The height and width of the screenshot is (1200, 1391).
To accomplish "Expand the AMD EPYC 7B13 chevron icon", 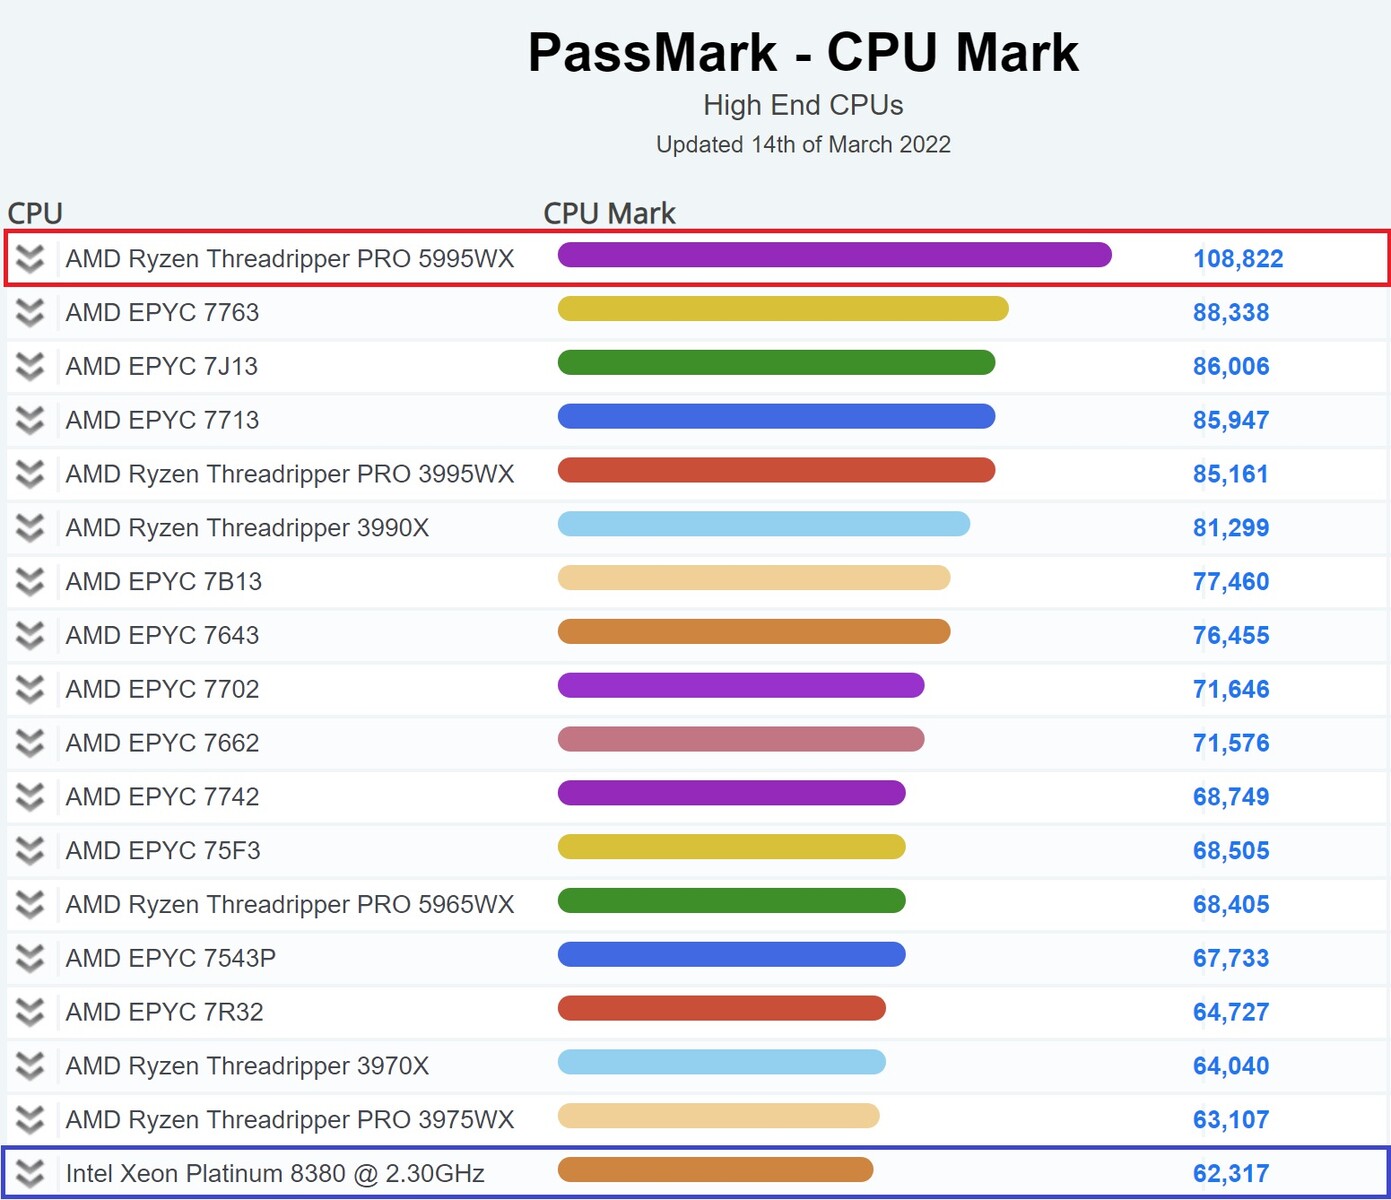I will pos(31,581).
